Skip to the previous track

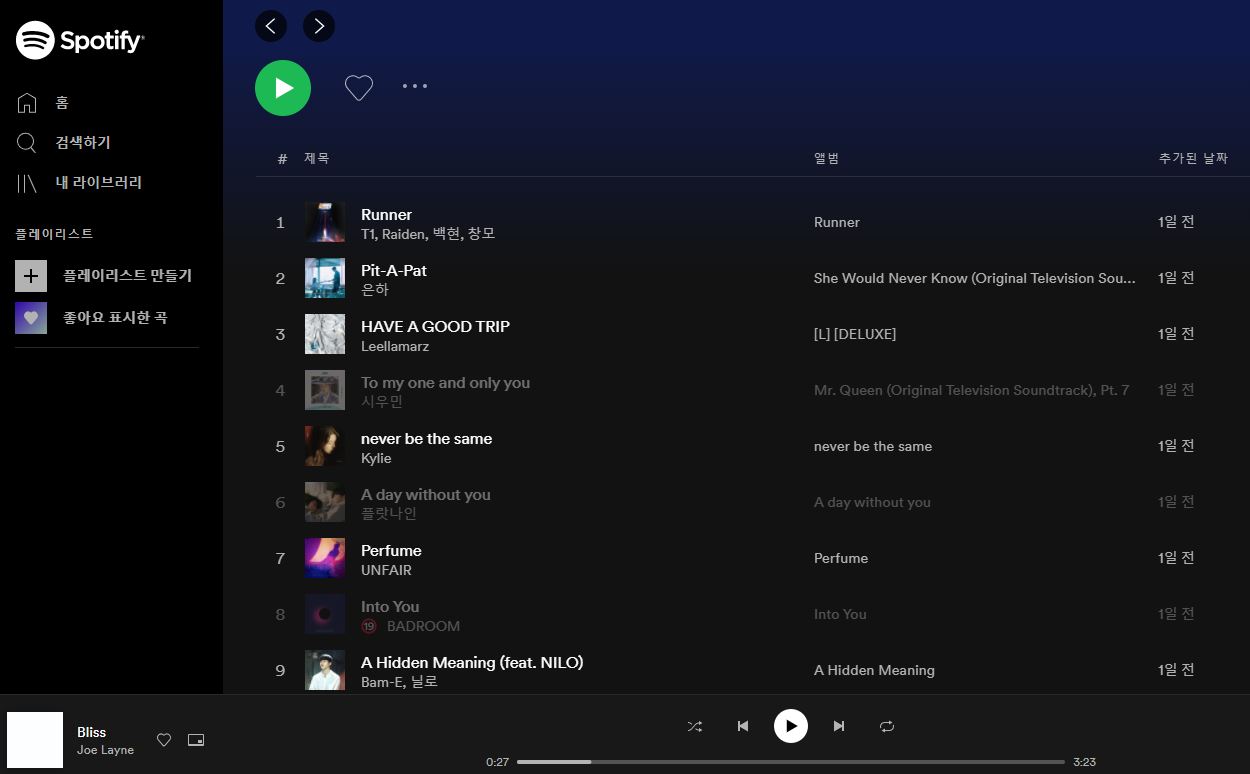pos(743,726)
